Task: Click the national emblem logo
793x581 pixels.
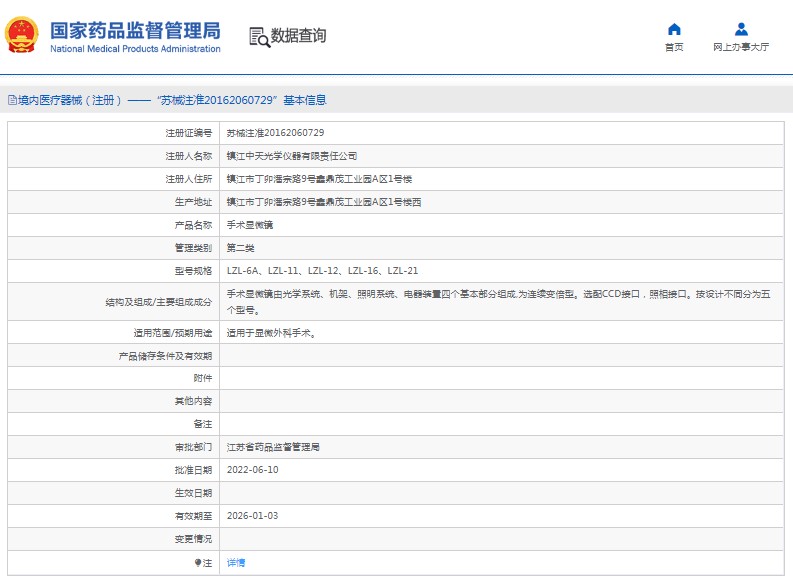Action: coord(21,36)
